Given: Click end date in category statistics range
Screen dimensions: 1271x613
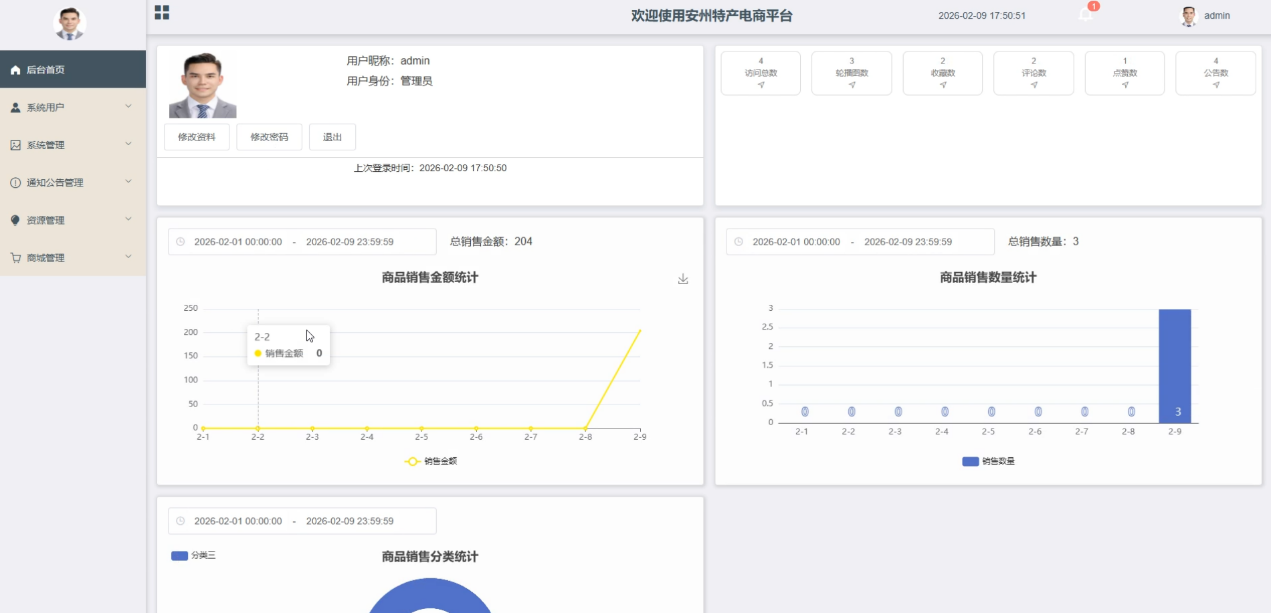Looking at the screenshot, I should pyautogui.click(x=350, y=521).
